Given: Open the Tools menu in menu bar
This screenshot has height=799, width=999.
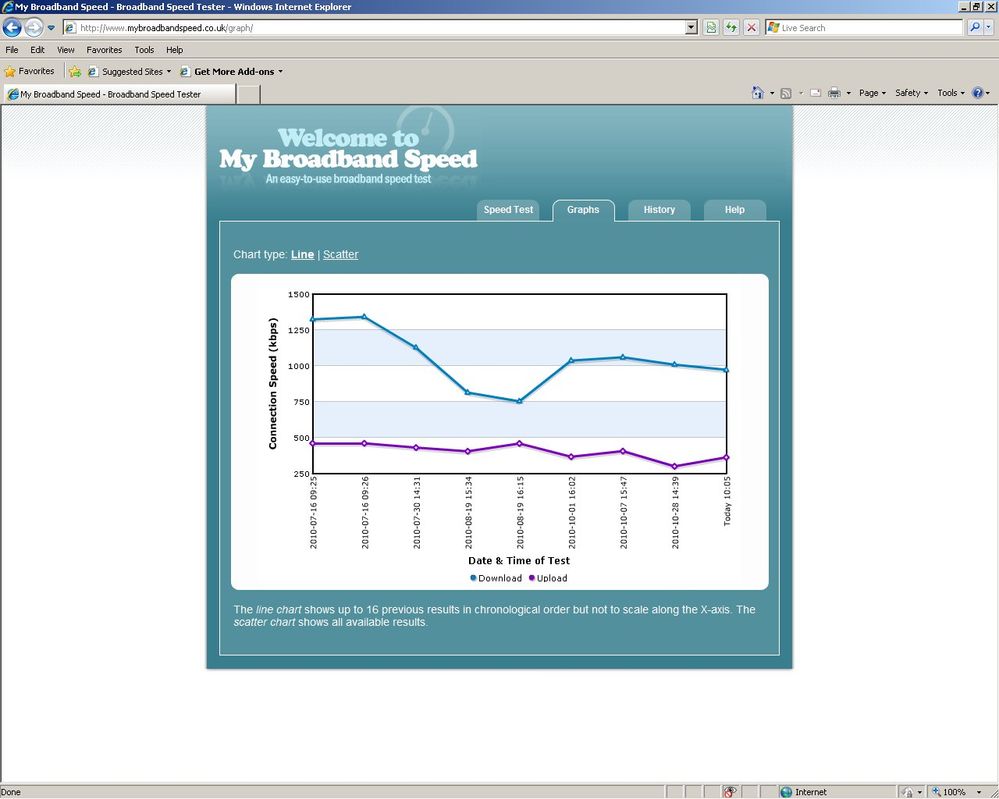Looking at the screenshot, I should (144, 50).
